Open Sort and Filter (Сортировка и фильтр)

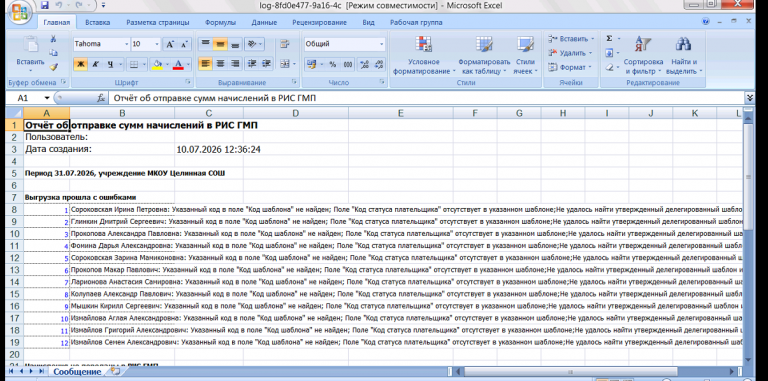click(x=643, y=56)
